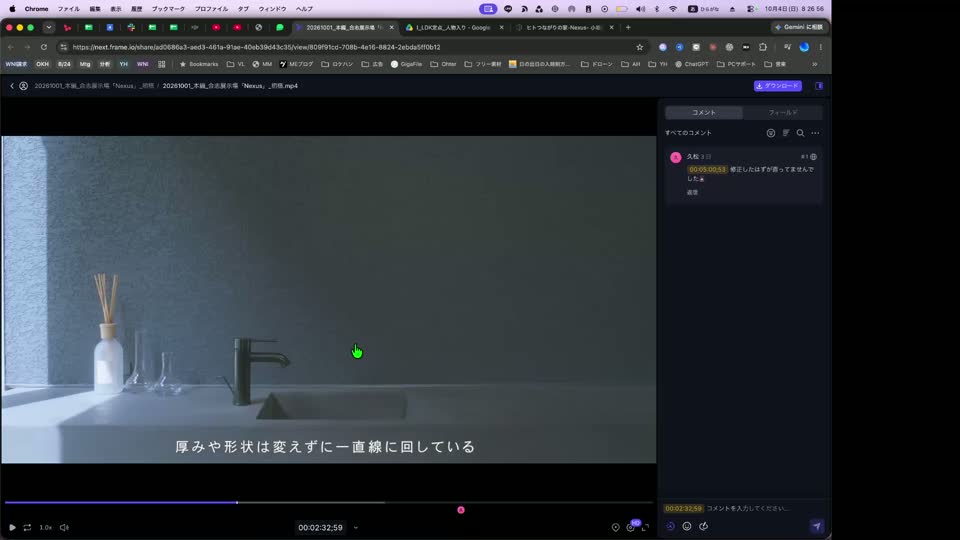Open a new browser tab
This screenshot has width=960, height=540.
[628, 28]
